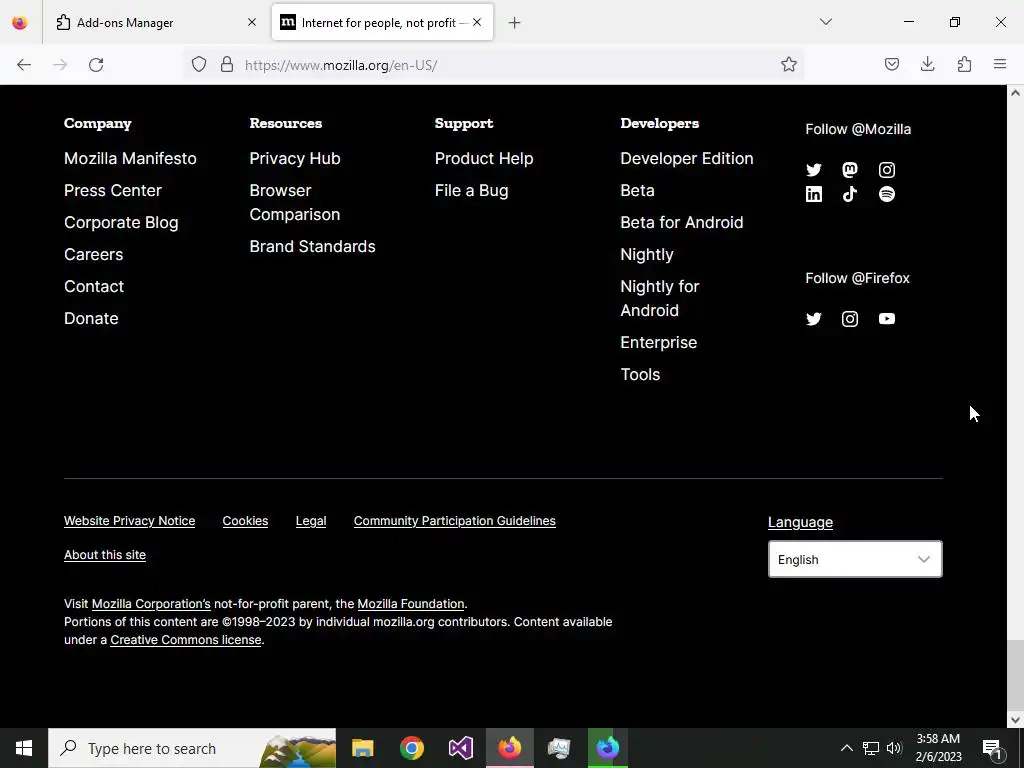This screenshot has height=768, width=1024.
Task: Follow Mozilla Foundation link
Action: coord(411,604)
